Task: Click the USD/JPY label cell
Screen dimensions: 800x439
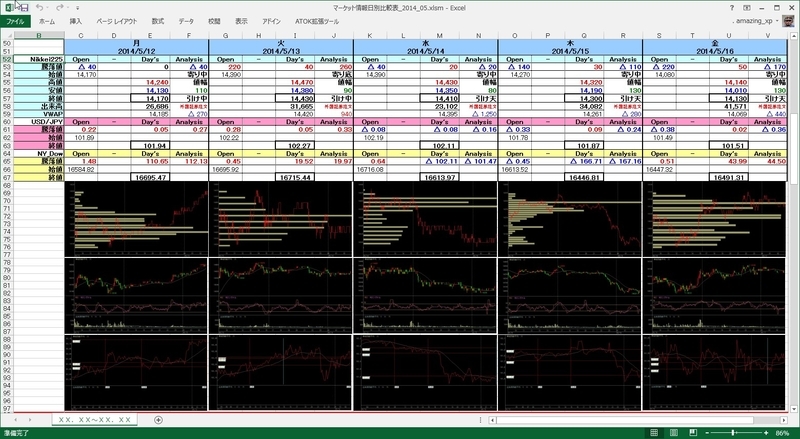Action: (39, 122)
